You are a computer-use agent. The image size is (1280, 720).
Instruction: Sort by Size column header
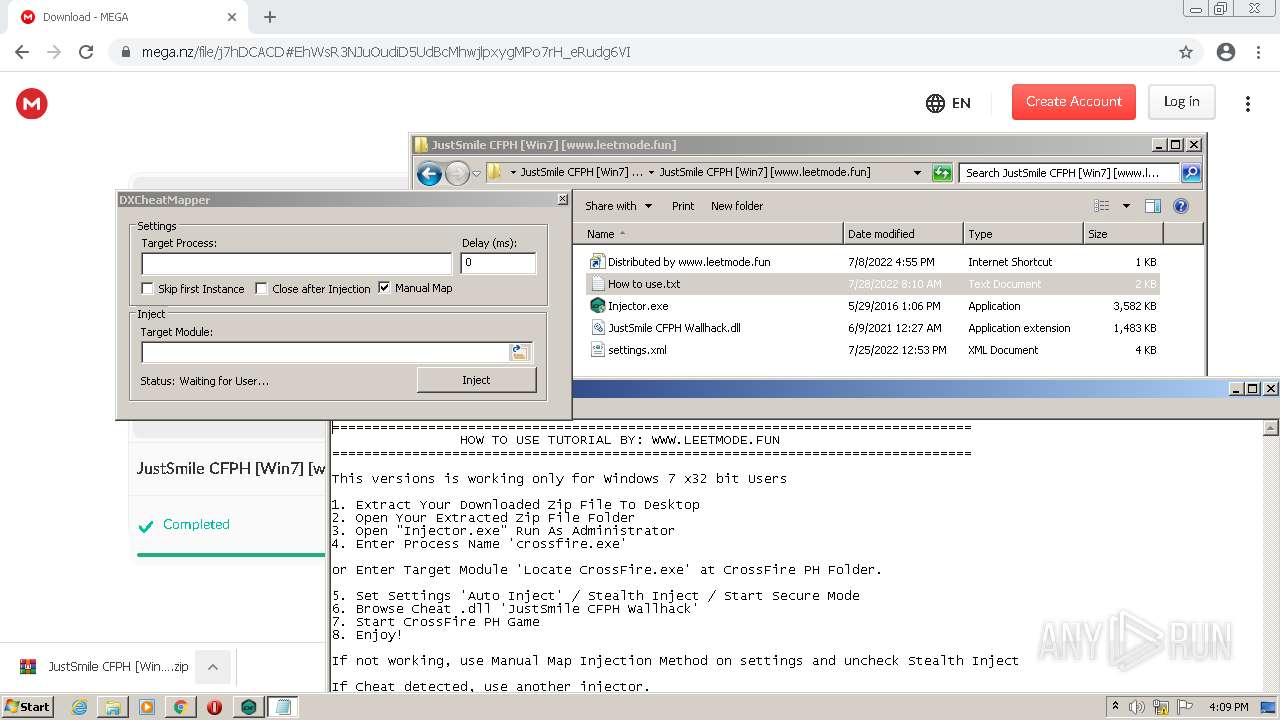1123,234
